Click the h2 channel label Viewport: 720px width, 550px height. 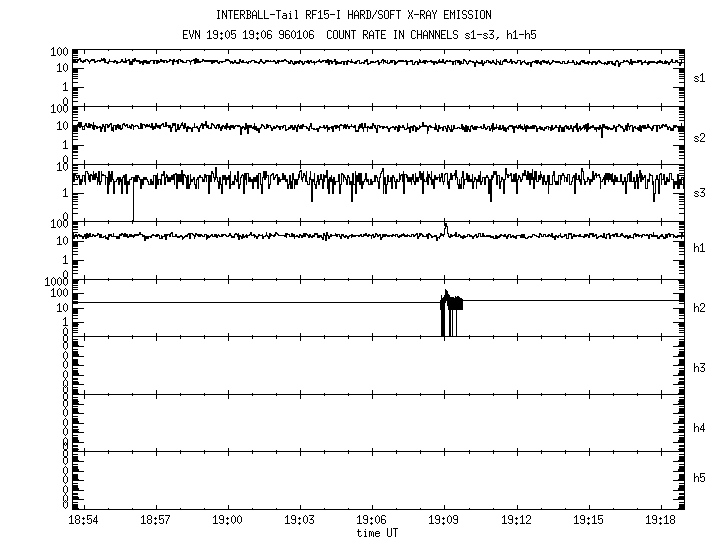click(700, 308)
